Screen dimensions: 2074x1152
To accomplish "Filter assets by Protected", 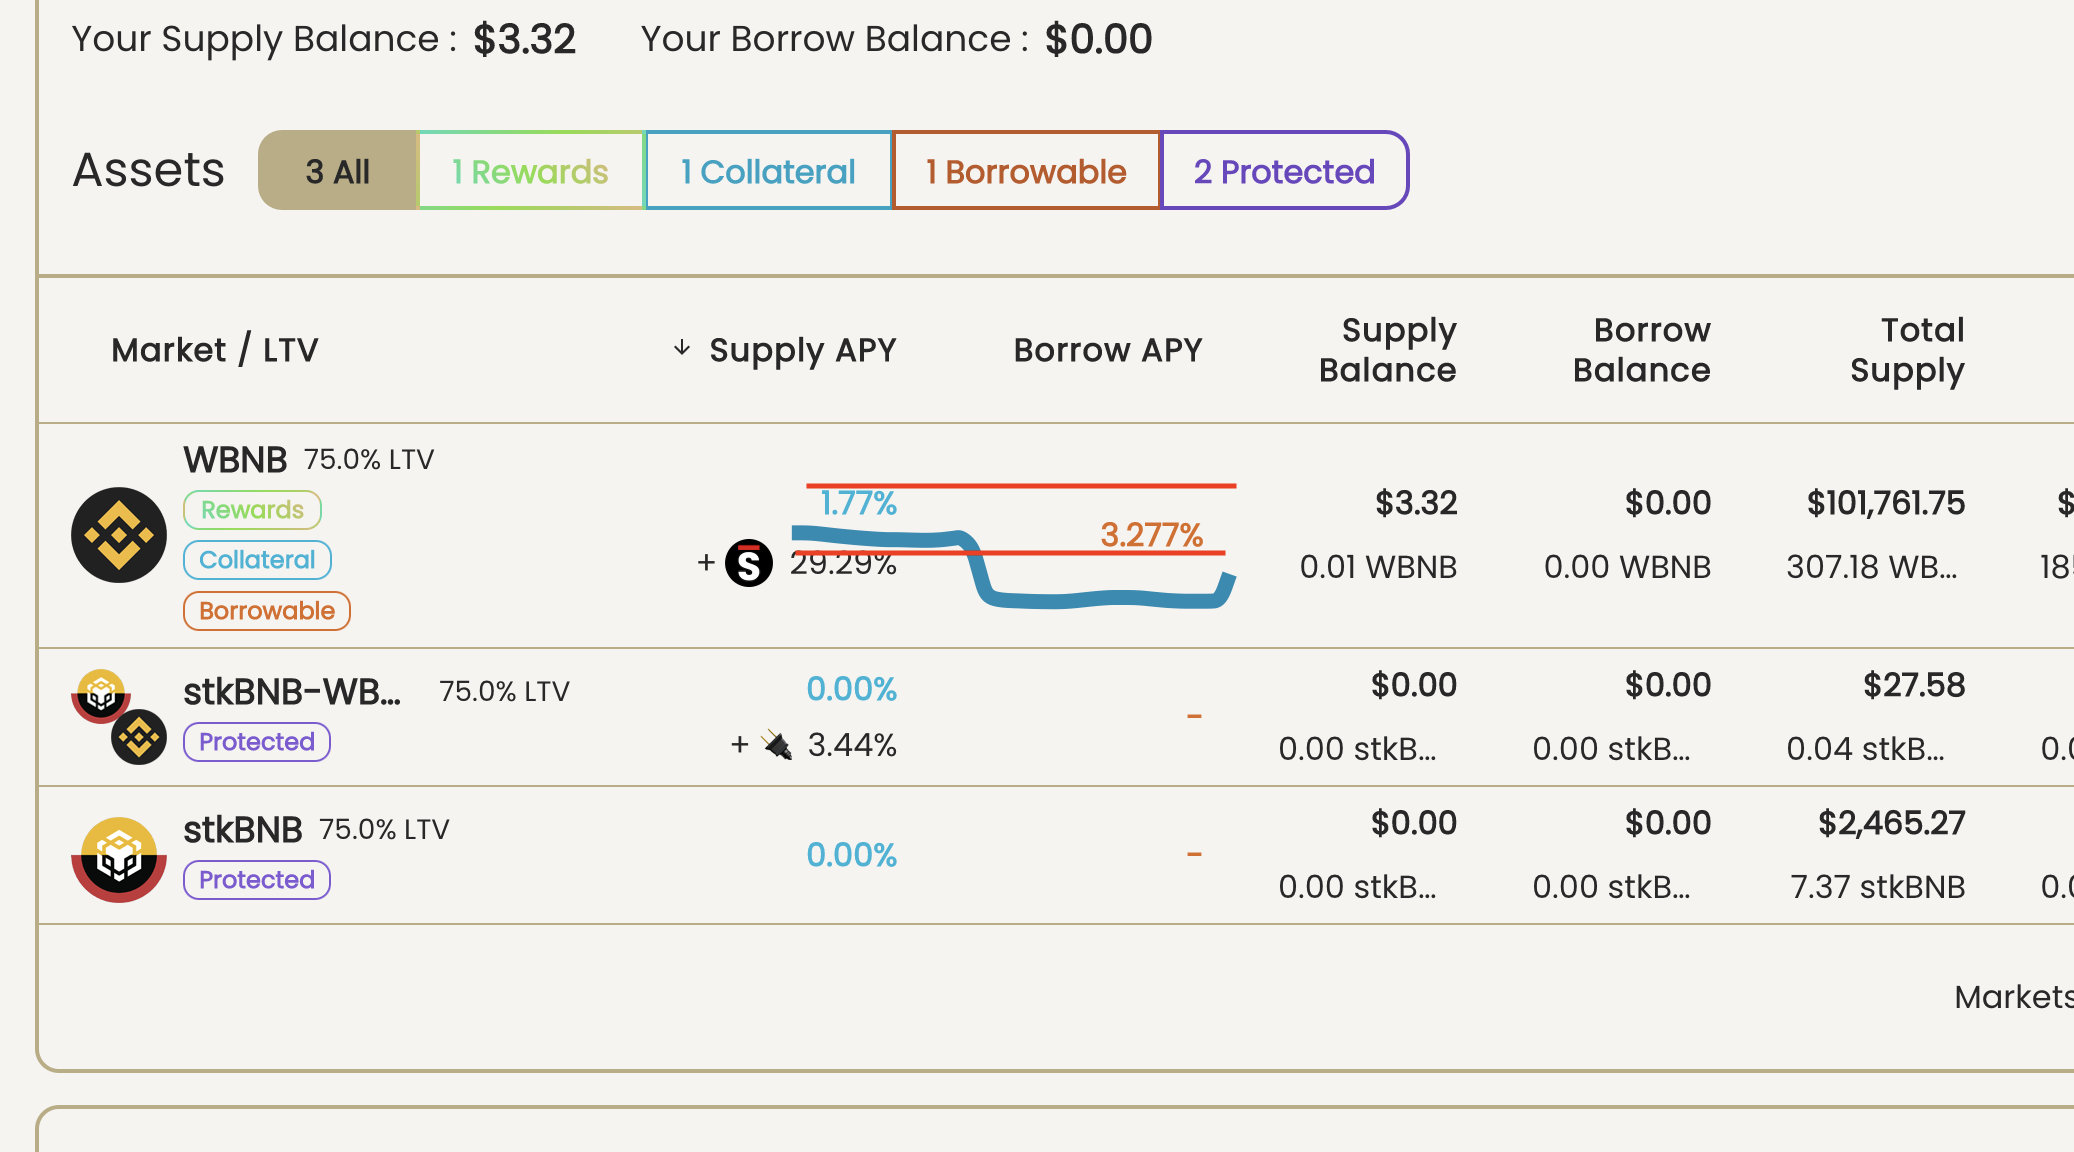I will (1284, 170).
